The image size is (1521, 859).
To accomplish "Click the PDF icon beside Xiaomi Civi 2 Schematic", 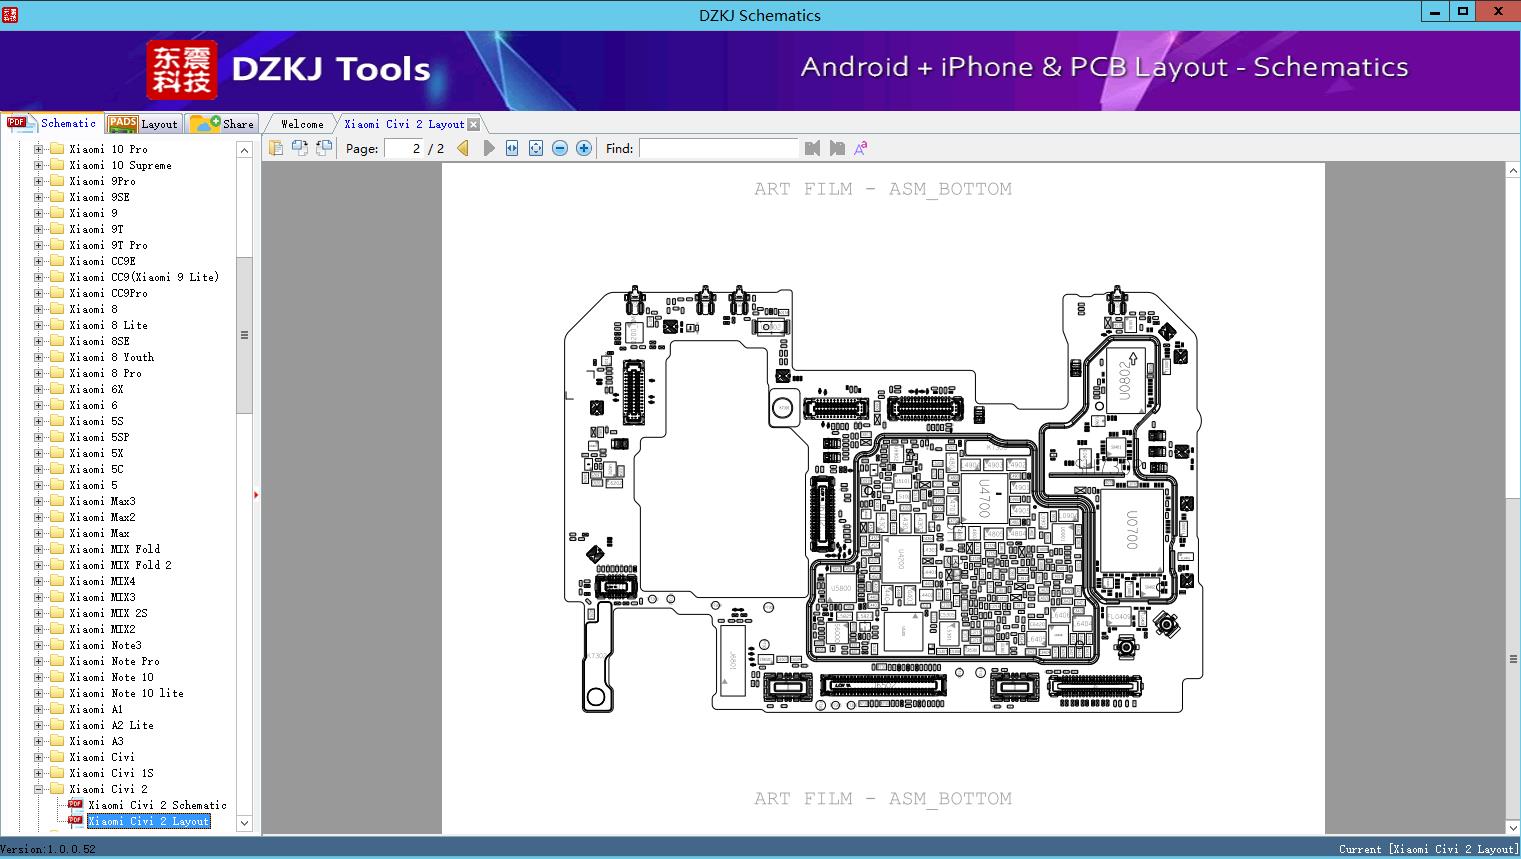I will (75, 804).
